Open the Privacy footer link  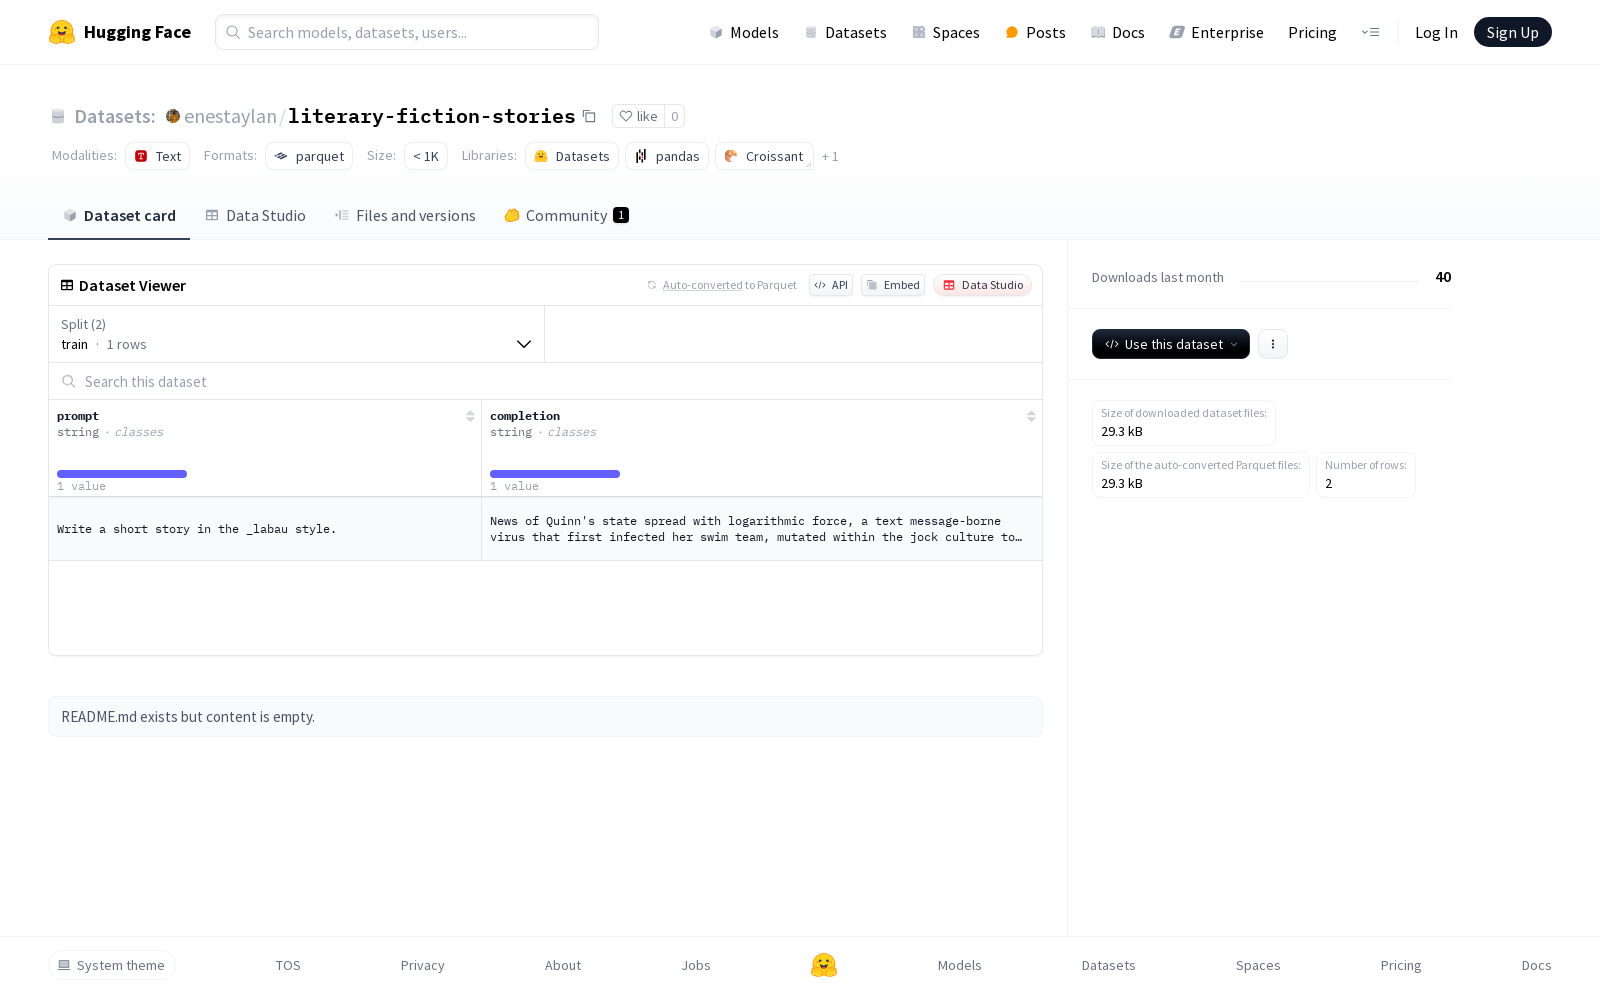pyautogui.click(x=423, y=965)
